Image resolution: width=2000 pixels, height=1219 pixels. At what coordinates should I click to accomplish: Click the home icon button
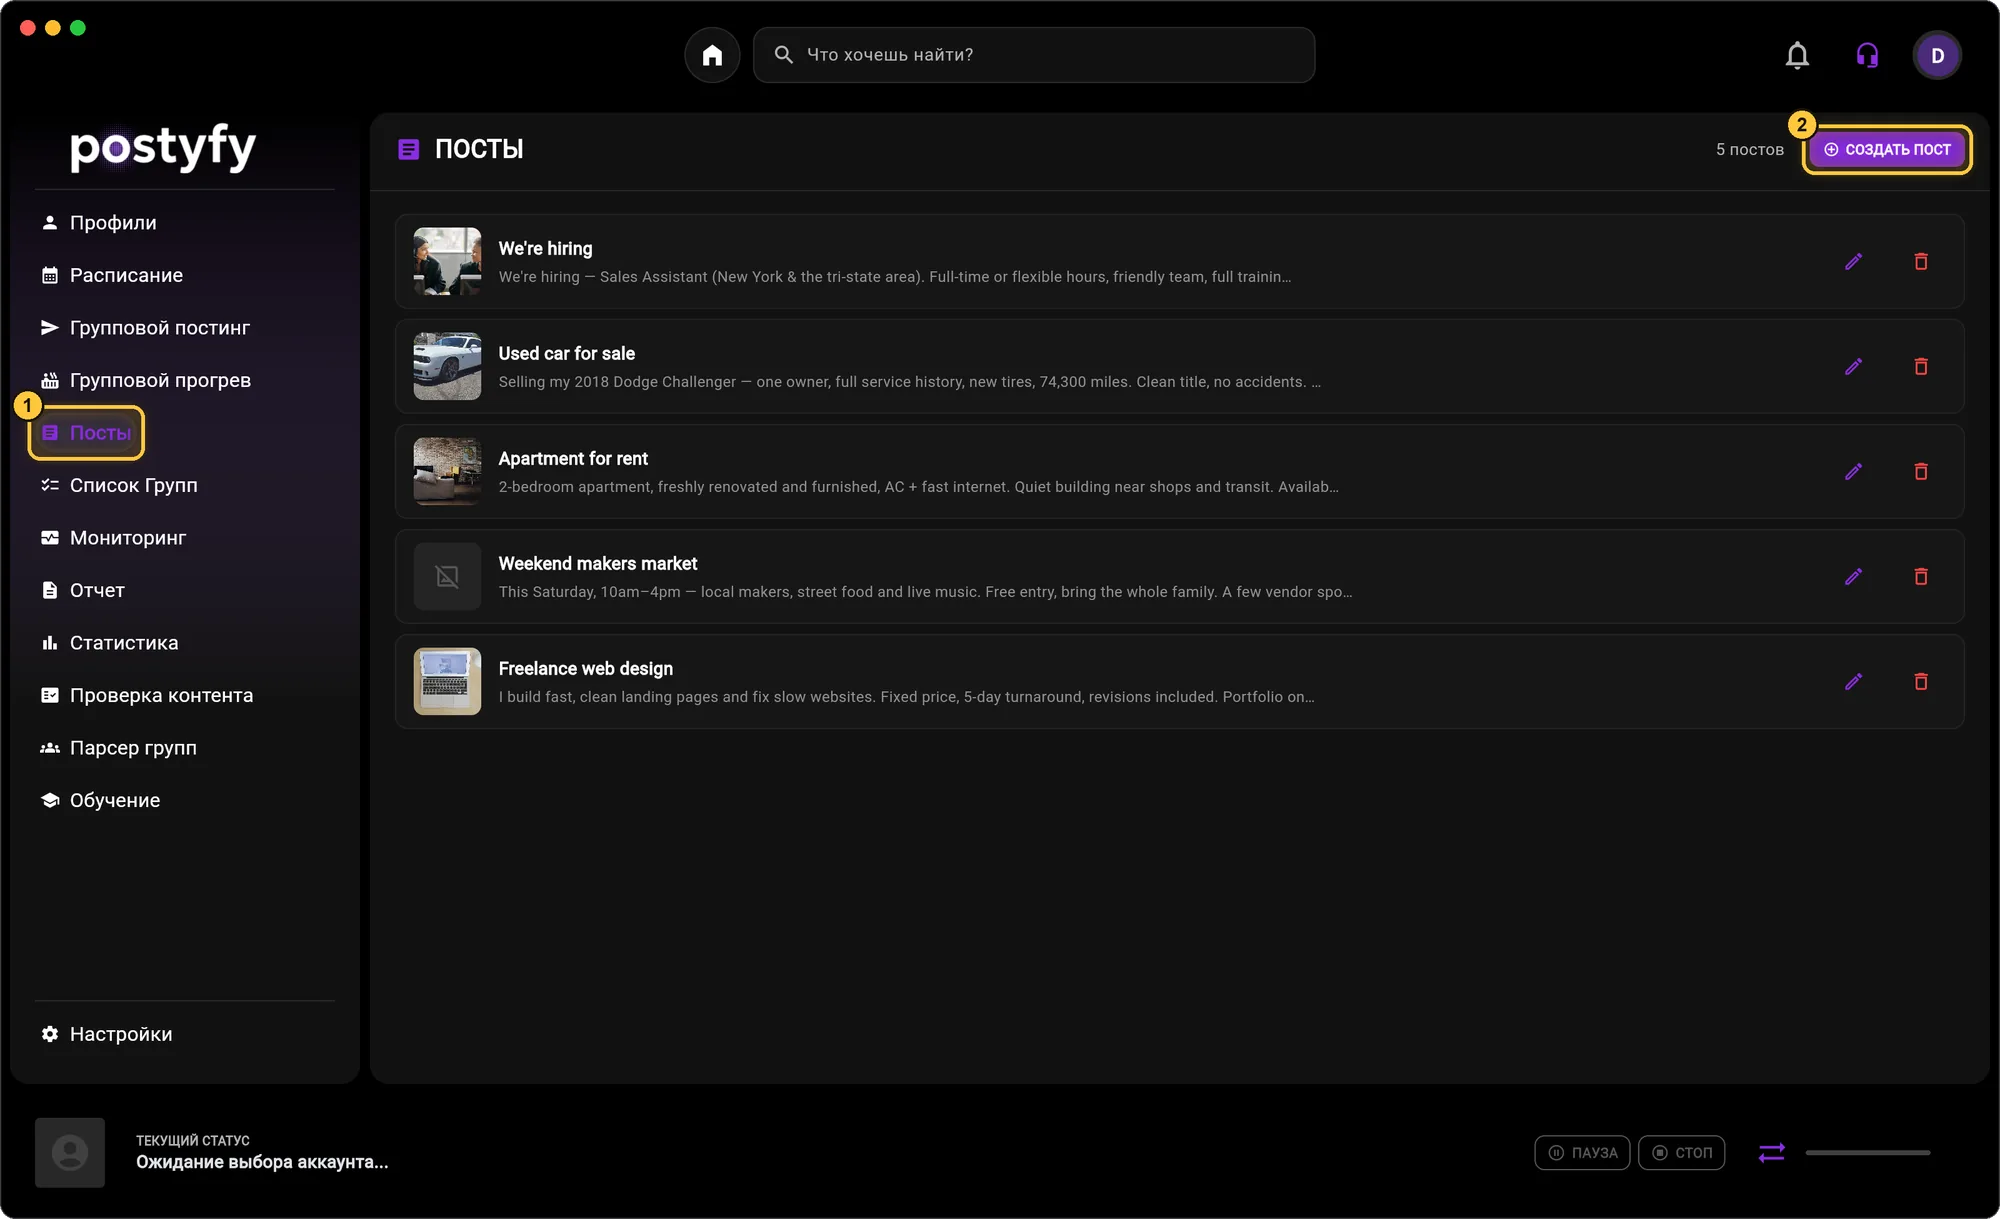(712, 55)
